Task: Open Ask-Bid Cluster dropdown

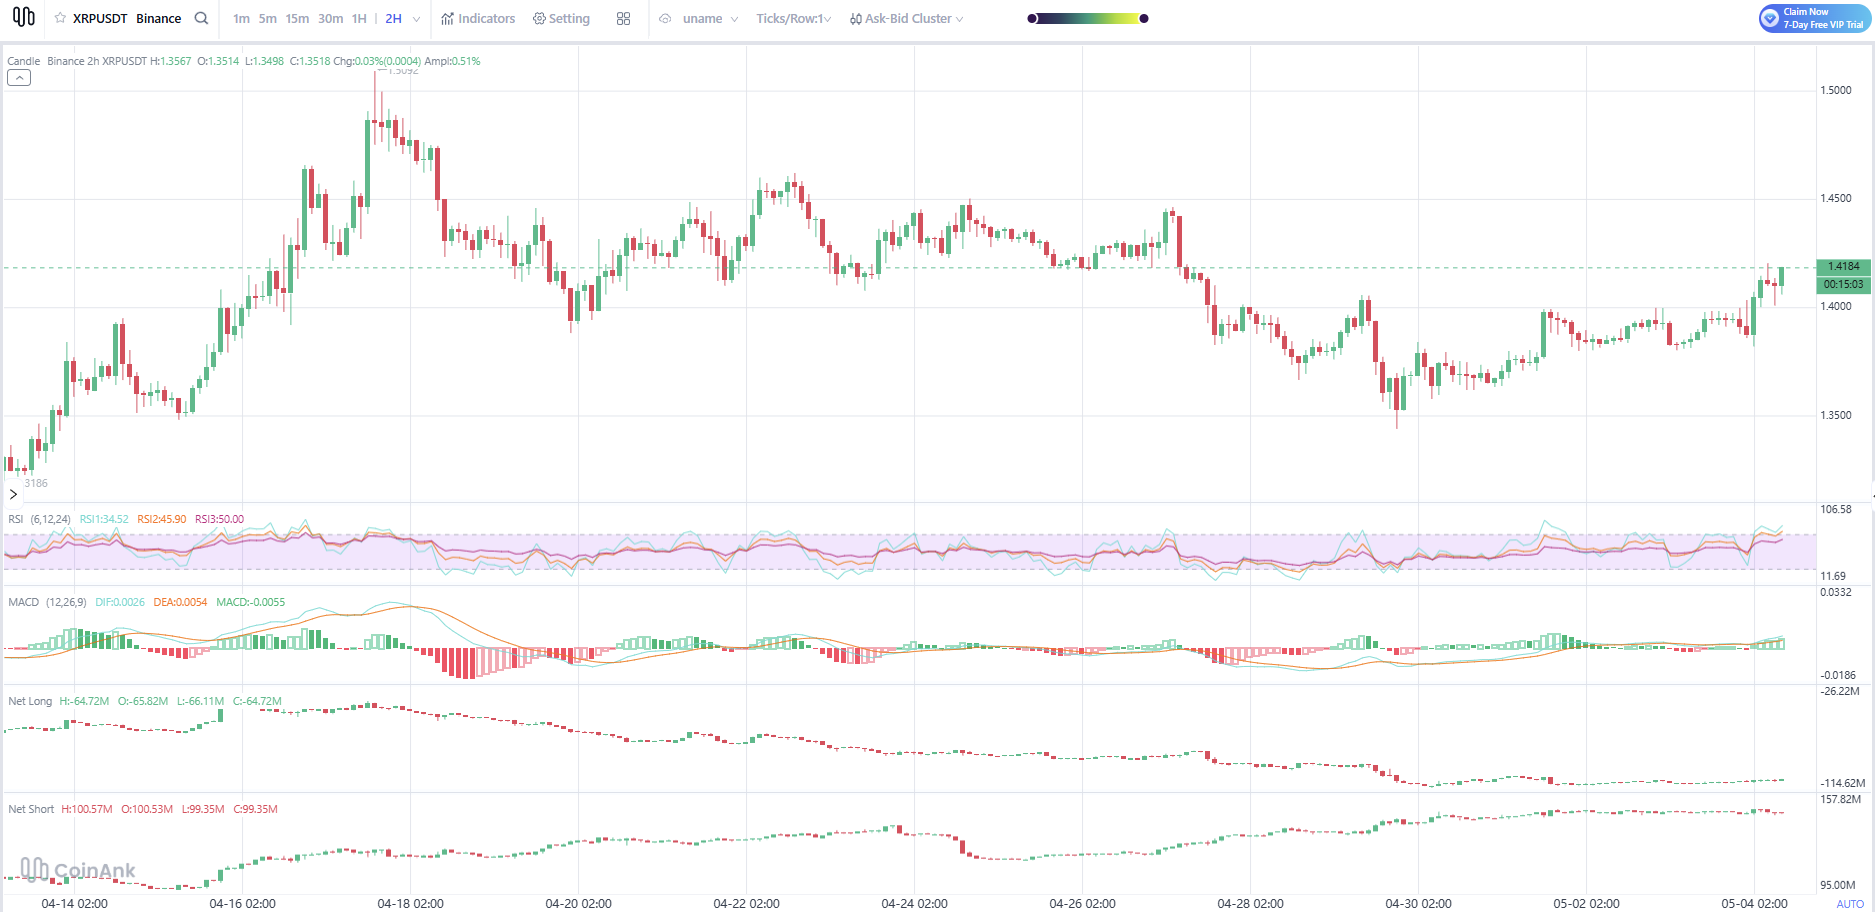Action: [906, 18]
